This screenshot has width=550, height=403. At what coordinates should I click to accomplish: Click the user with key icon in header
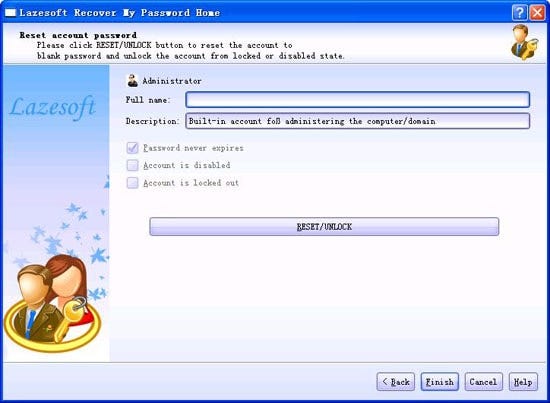tap(524, 42)
